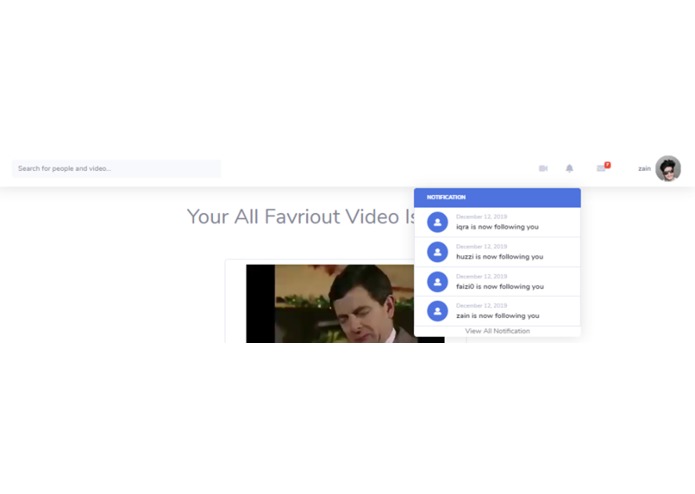Click the date above the faizi0 notification

pos(481,276)
